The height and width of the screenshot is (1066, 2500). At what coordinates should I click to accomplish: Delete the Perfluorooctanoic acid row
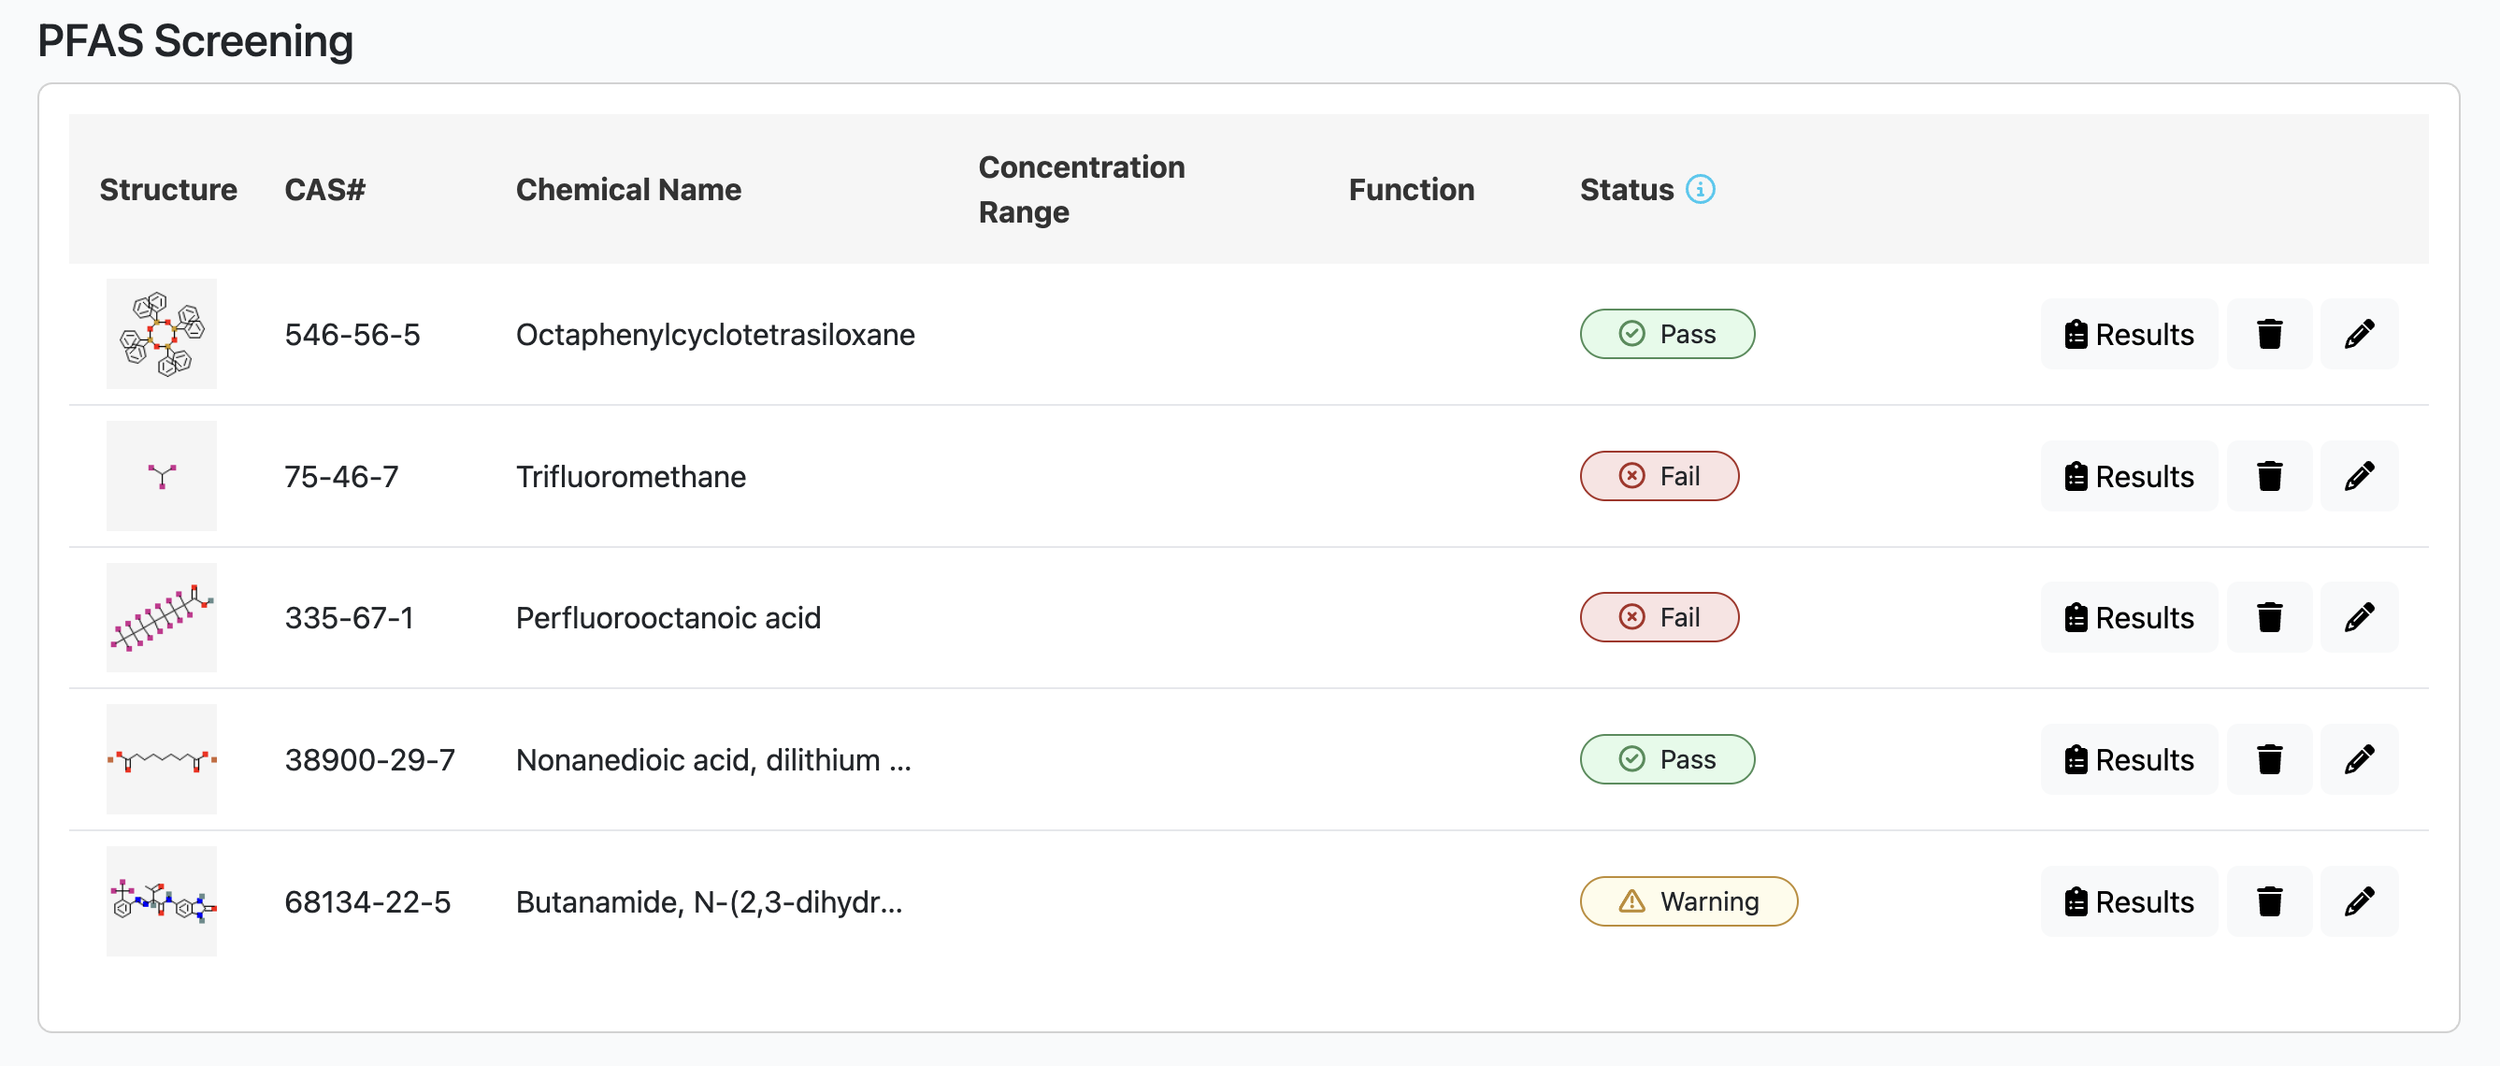2269,617
